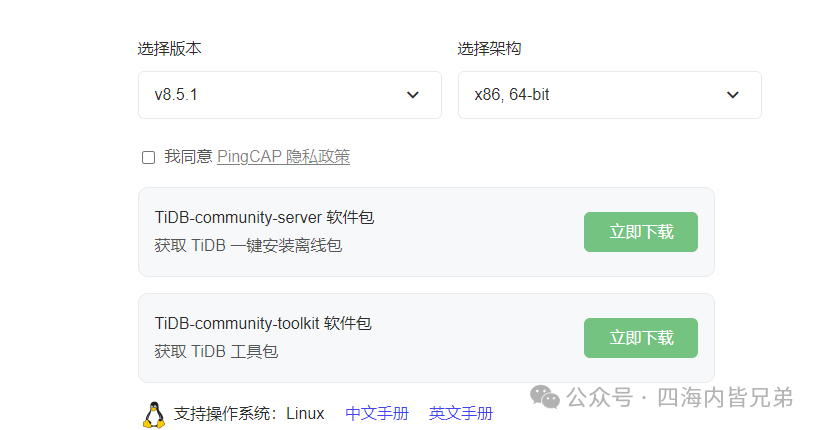Download the TiDB-community-server package
This screenshot has width=820, height=430.
[x=641, y=232]
